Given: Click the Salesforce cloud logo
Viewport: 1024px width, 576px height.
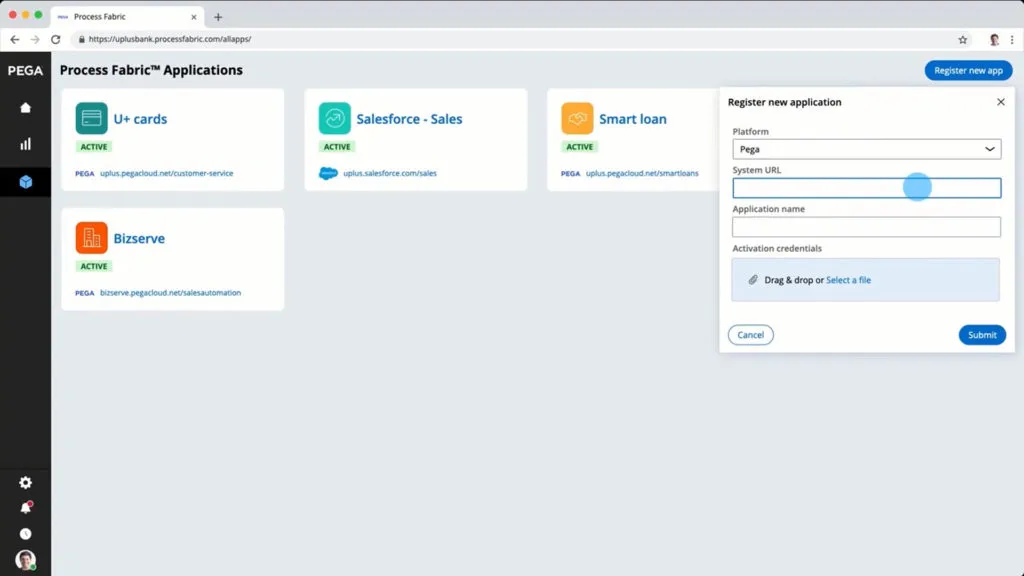Looking at the screenshot, I should pyautogui.click(x=328, y=173).
